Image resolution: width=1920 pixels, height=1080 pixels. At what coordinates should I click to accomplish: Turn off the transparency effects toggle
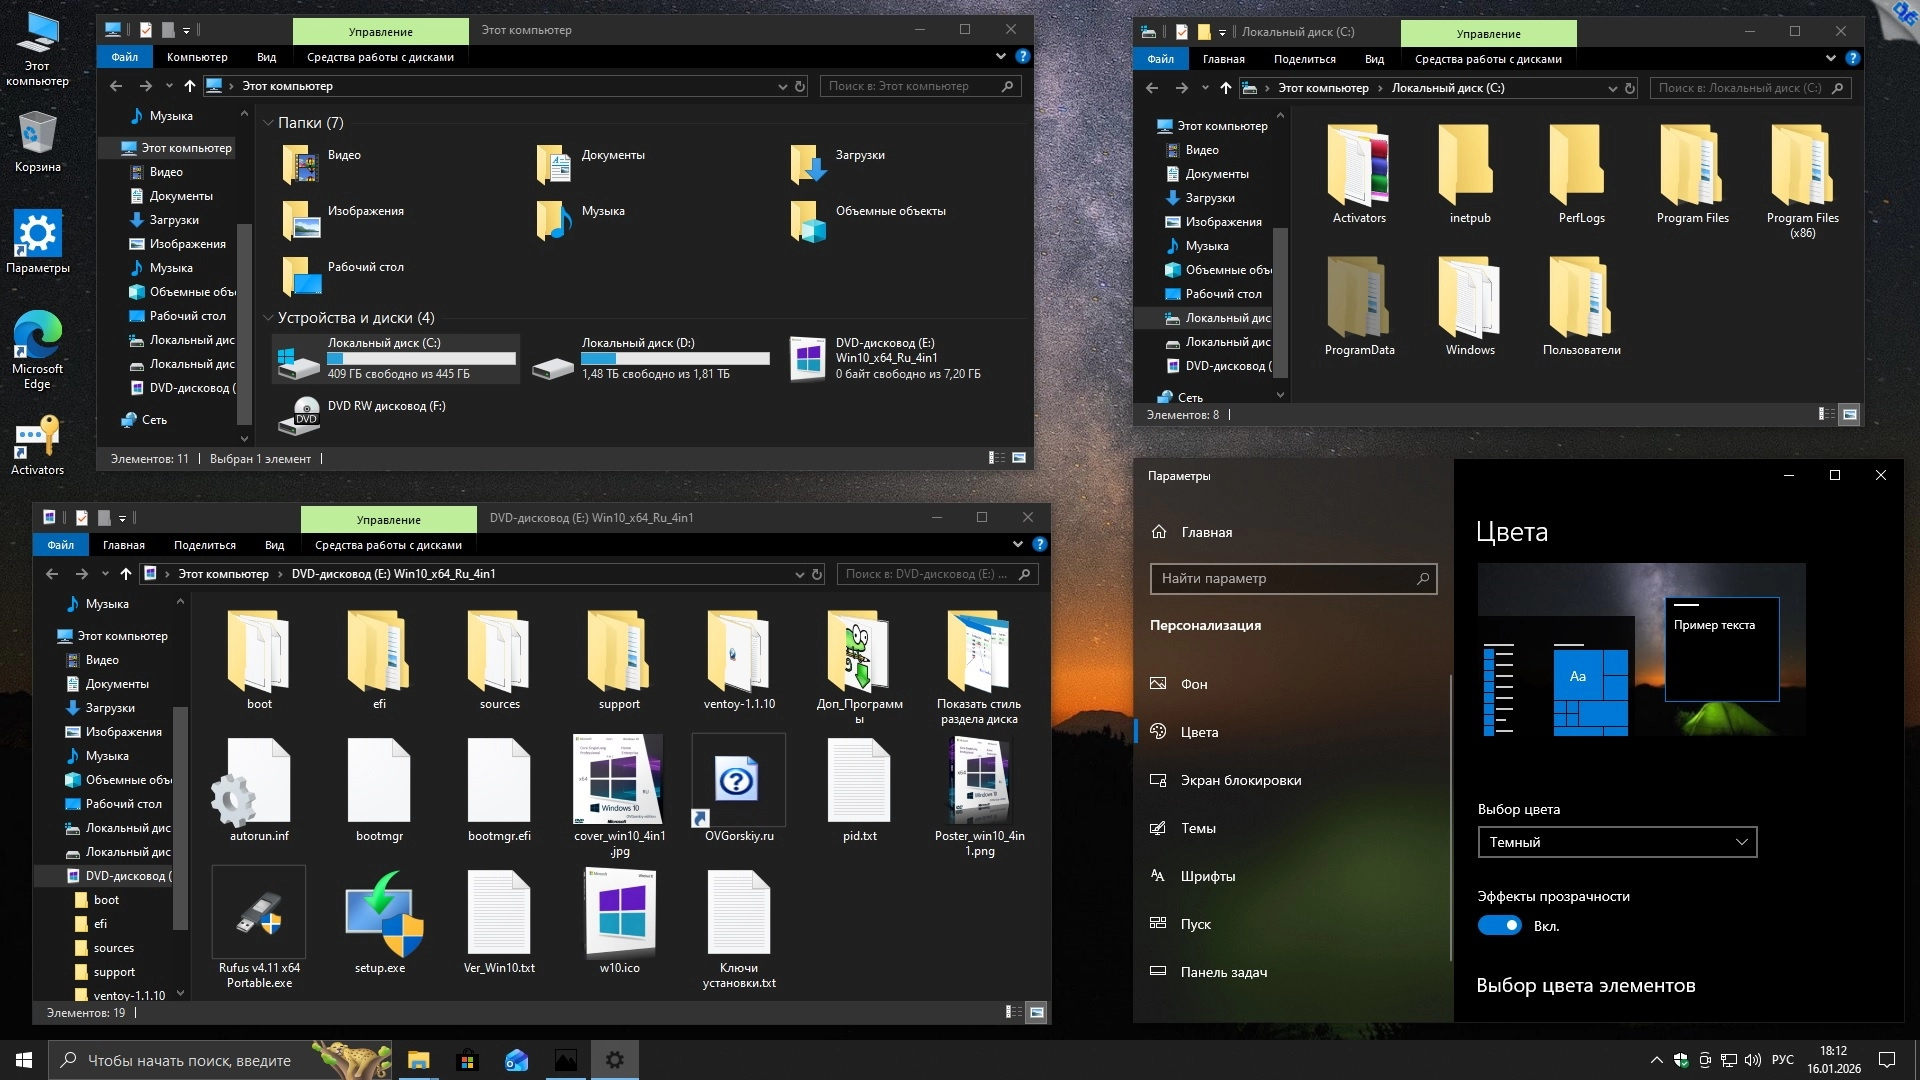click(1499, 926)
